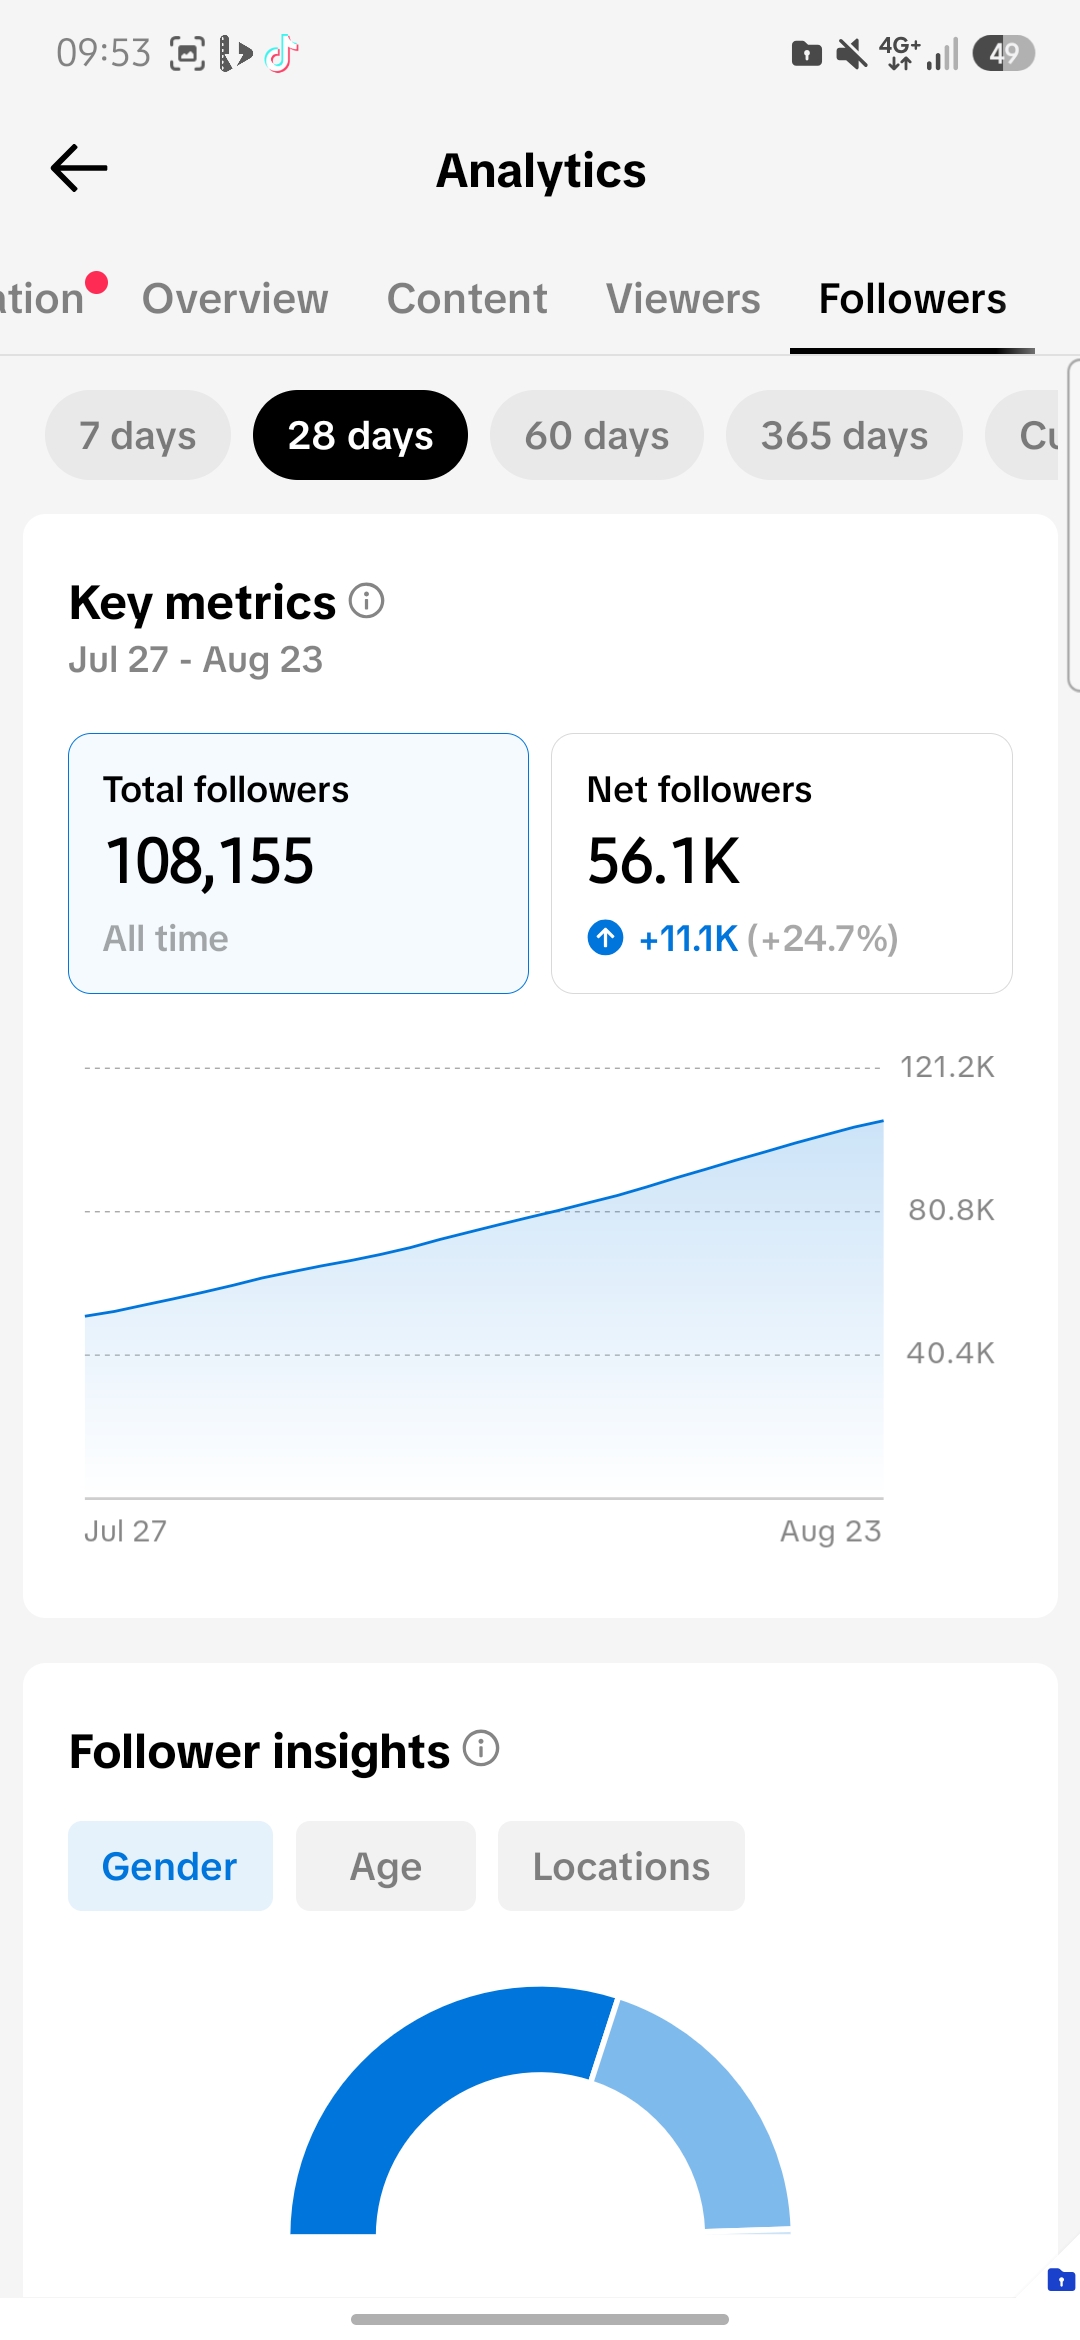Open Key metrics info icon
The image size is (1080, 2340).
[x=366, y=601]
